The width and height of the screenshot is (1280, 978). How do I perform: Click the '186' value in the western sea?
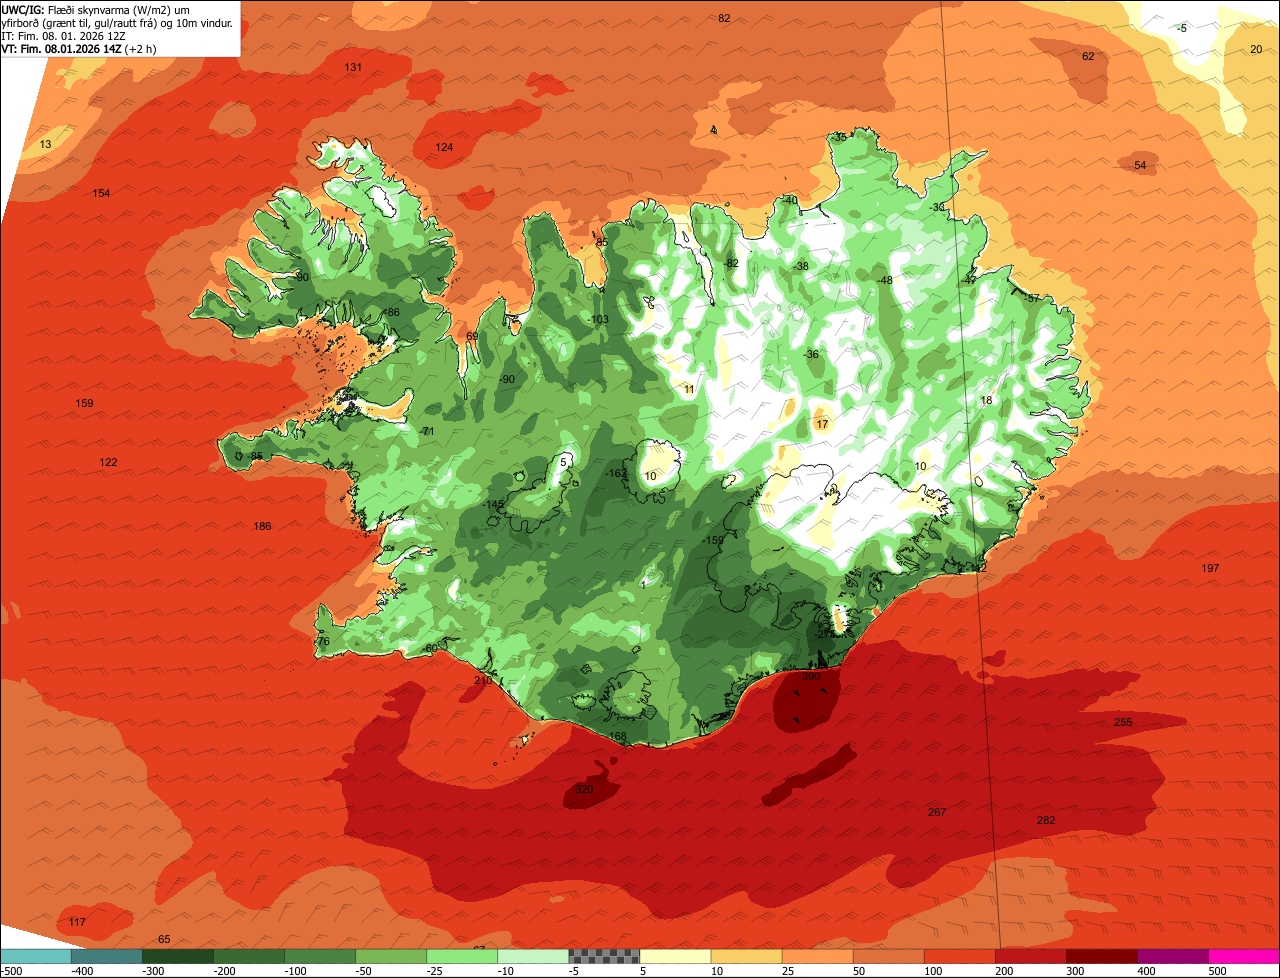point(262,527)
